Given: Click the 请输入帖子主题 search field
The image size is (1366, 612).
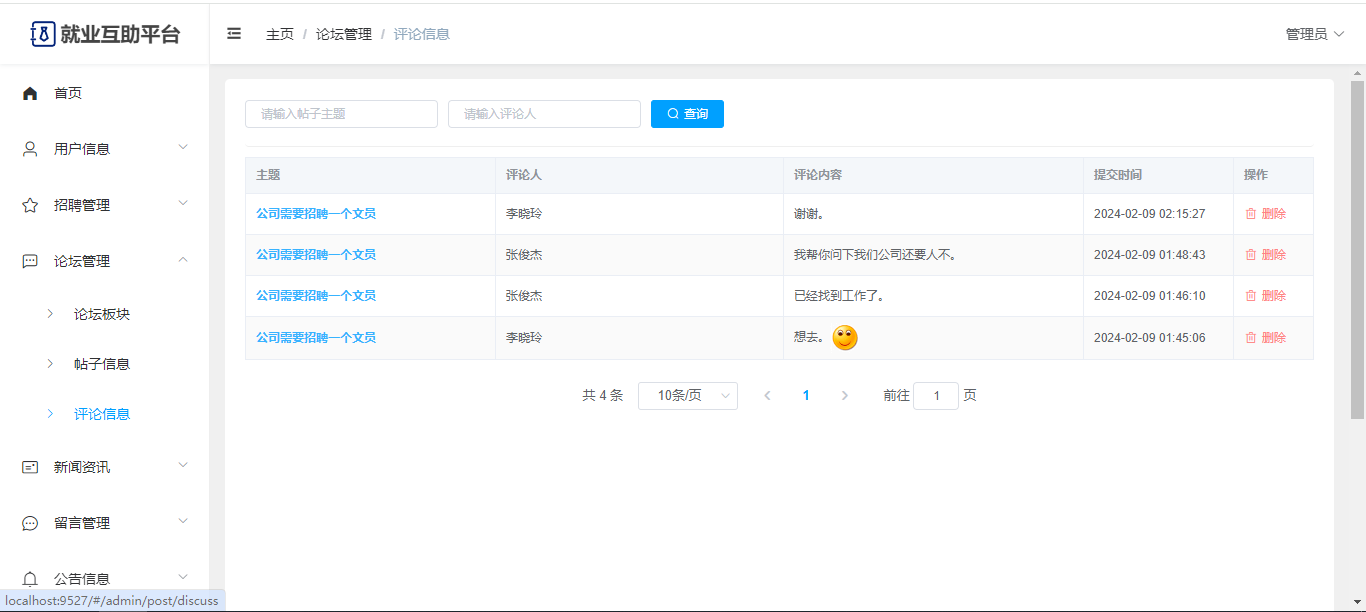Looking at the screenshot, I should (x=341, y=114).
